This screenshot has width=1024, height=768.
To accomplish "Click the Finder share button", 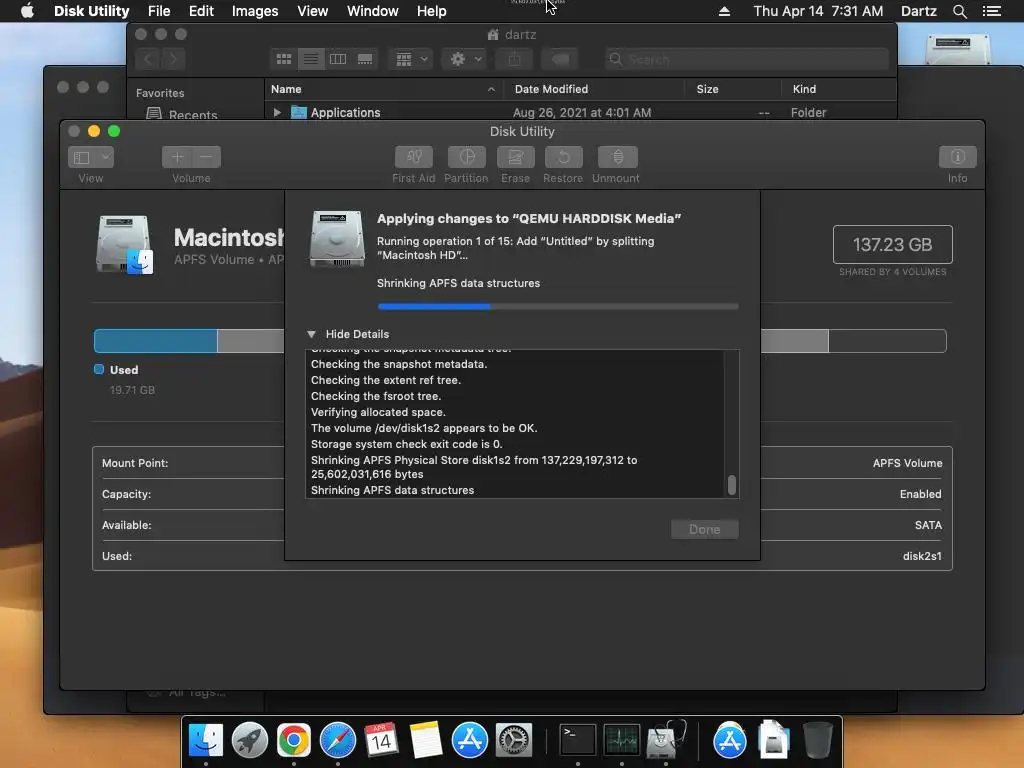I will coord(515,59).
